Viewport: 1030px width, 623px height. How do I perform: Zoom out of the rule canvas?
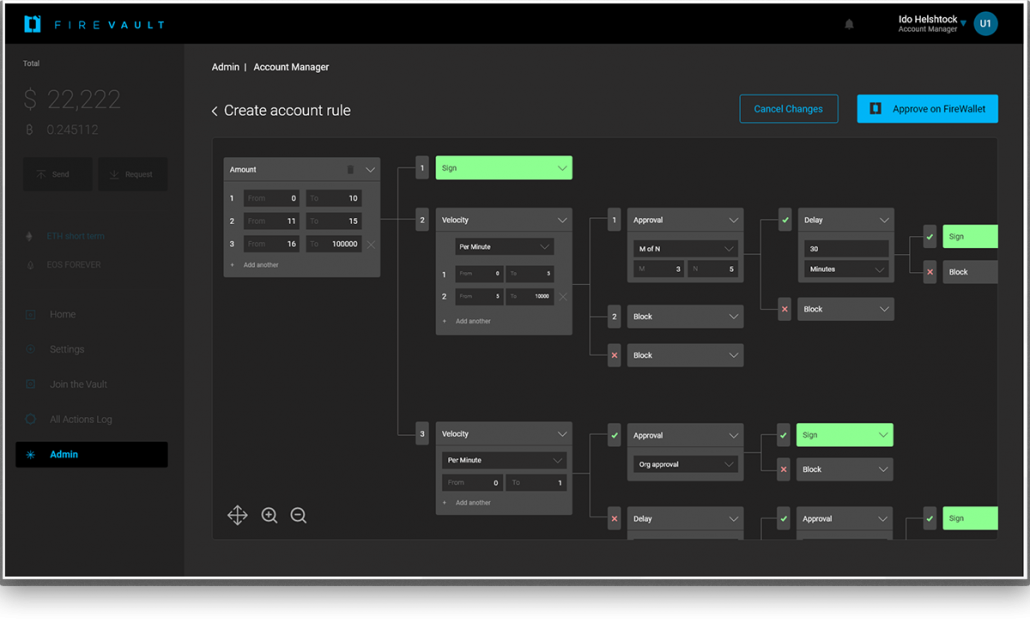coord(298,515)
